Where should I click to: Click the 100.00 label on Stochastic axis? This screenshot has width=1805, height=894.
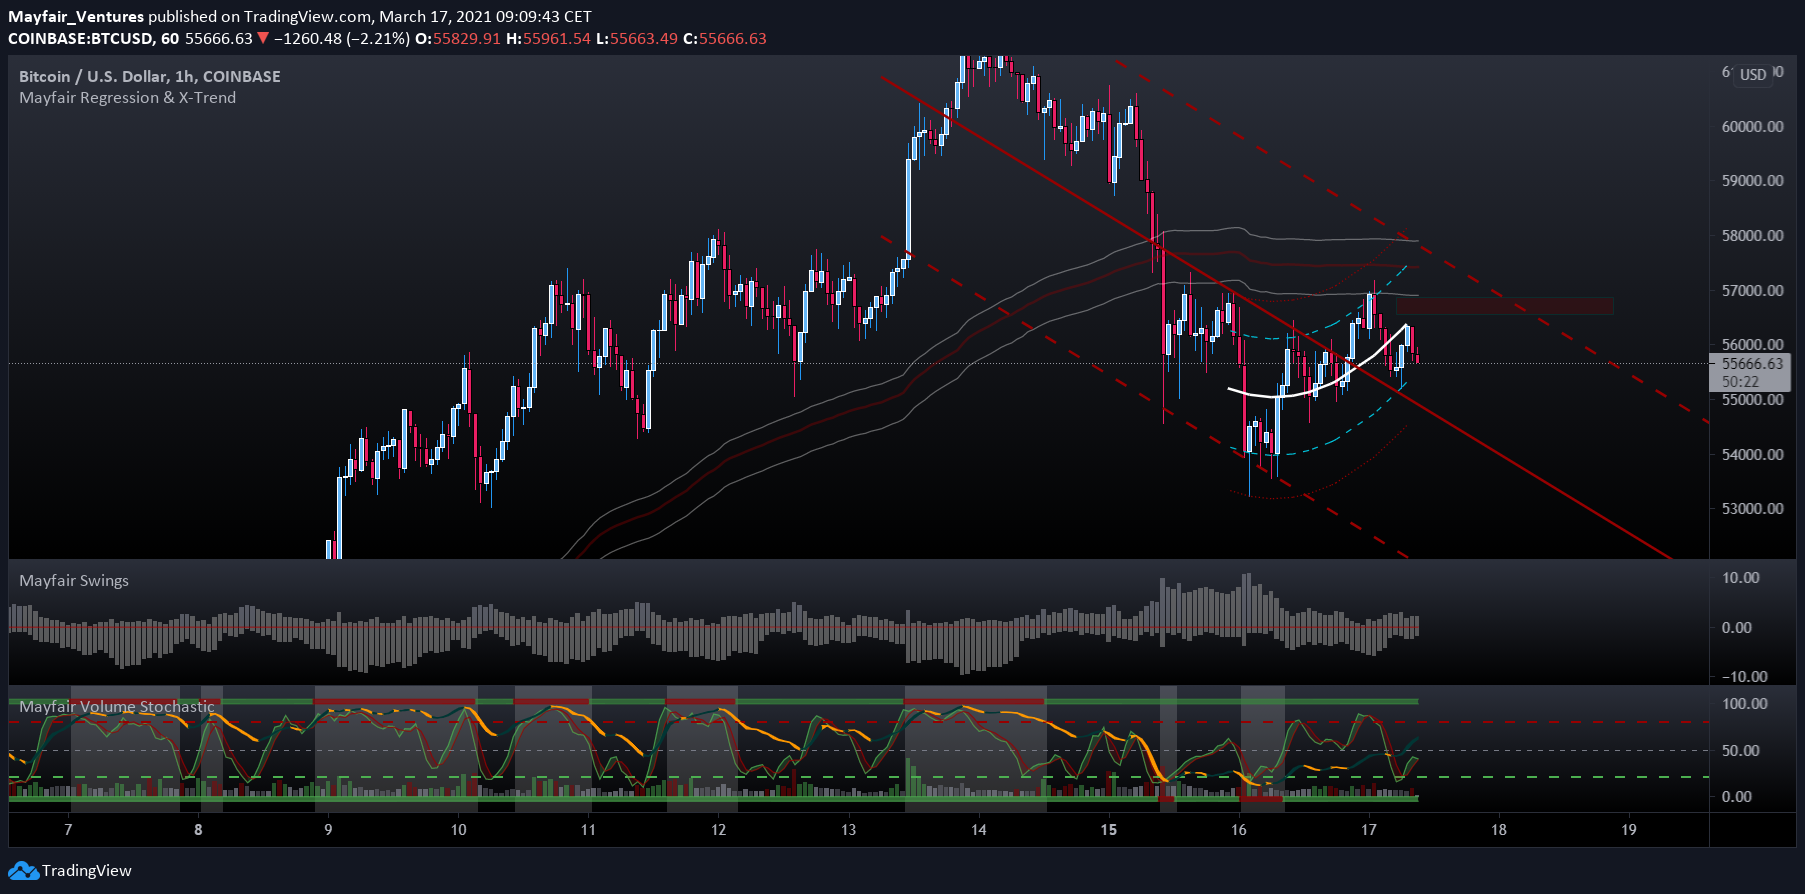point(1744,704)
